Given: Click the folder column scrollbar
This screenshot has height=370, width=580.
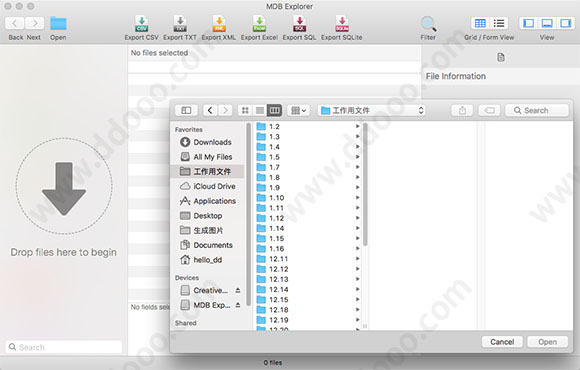Looking at the screenshot, I should click(x=365, y=185).
